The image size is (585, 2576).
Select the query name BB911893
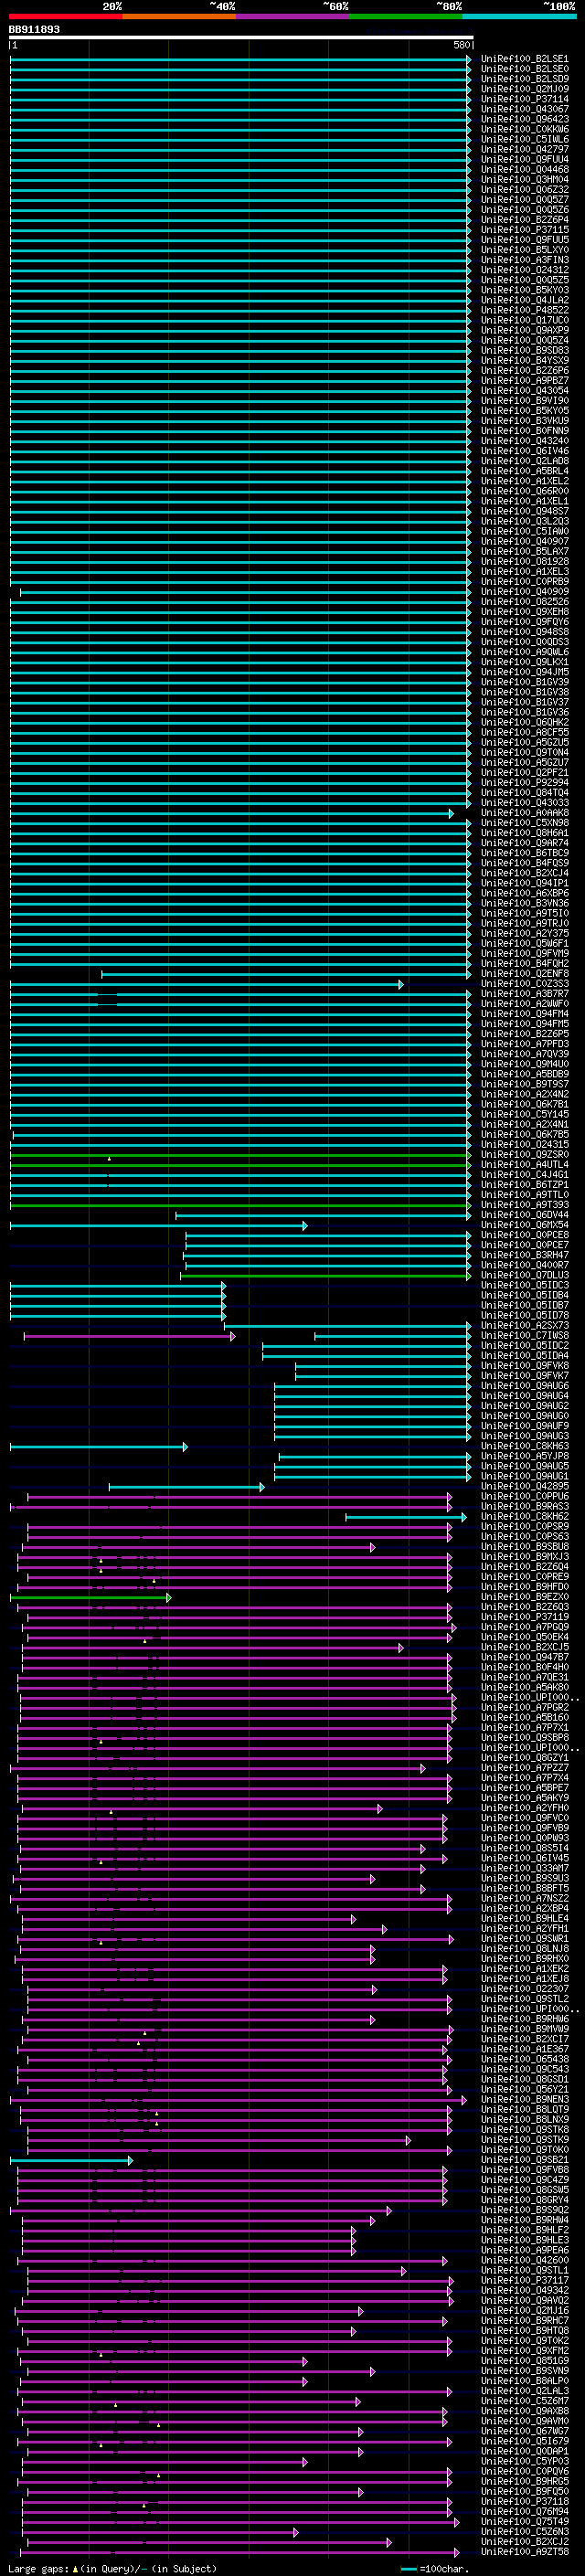34,29
